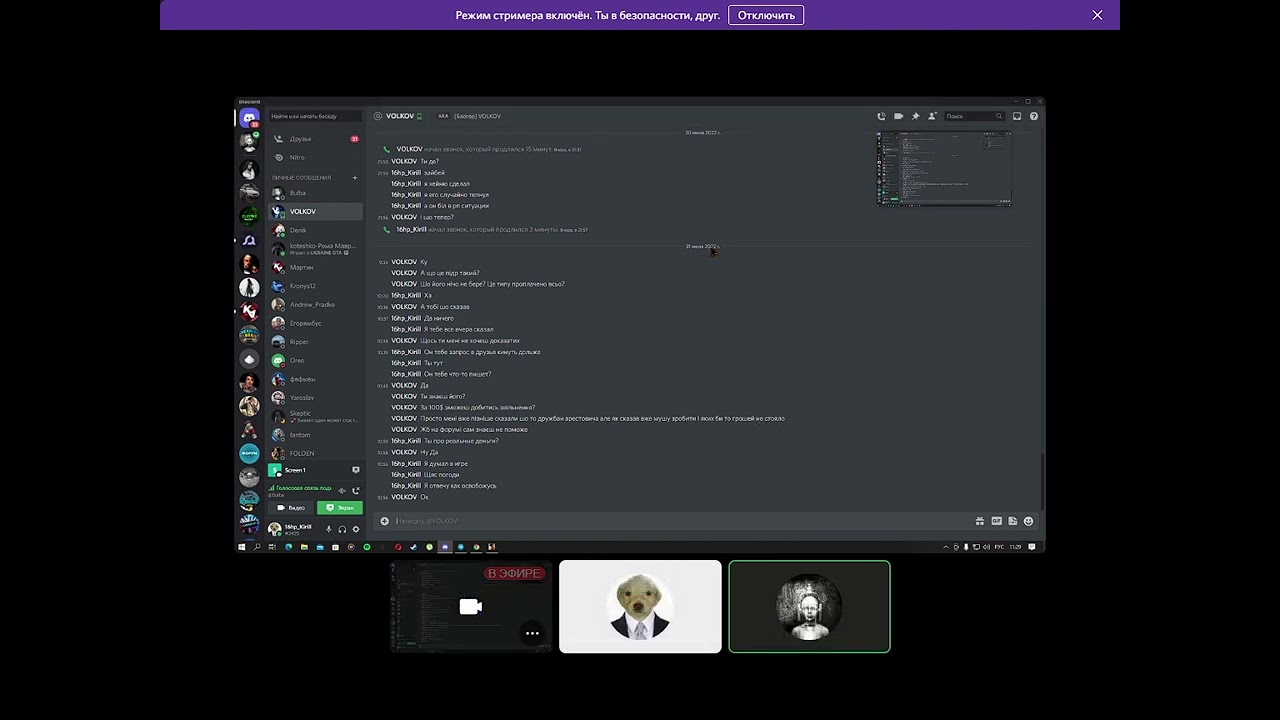Click the Найти или начать беседу search field

315,116
